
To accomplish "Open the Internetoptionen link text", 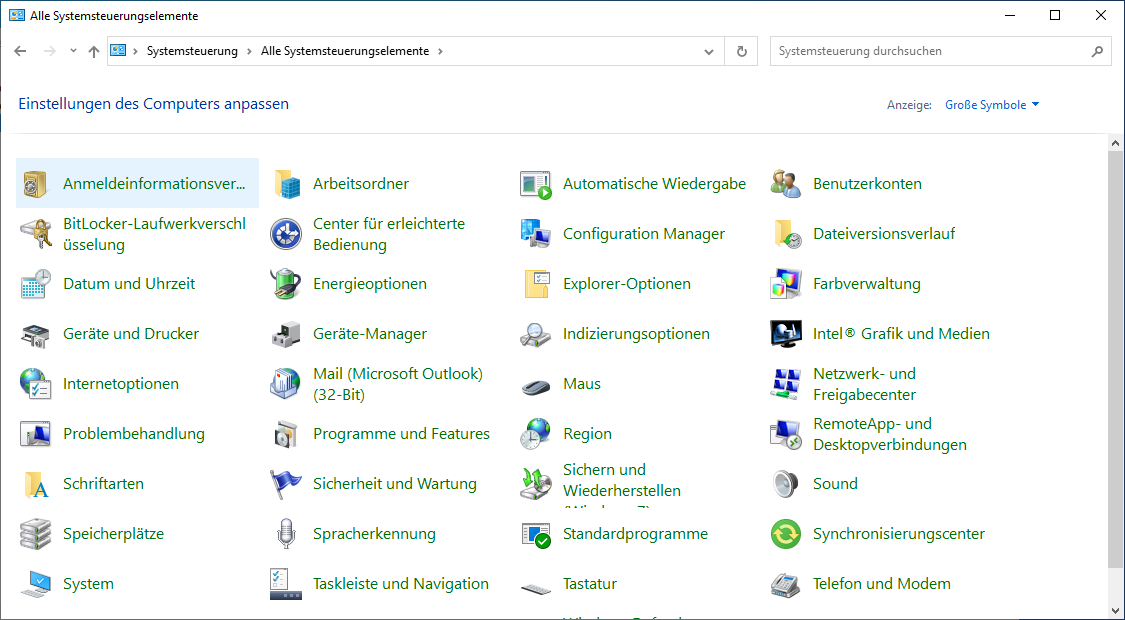I will click(121, 384).
